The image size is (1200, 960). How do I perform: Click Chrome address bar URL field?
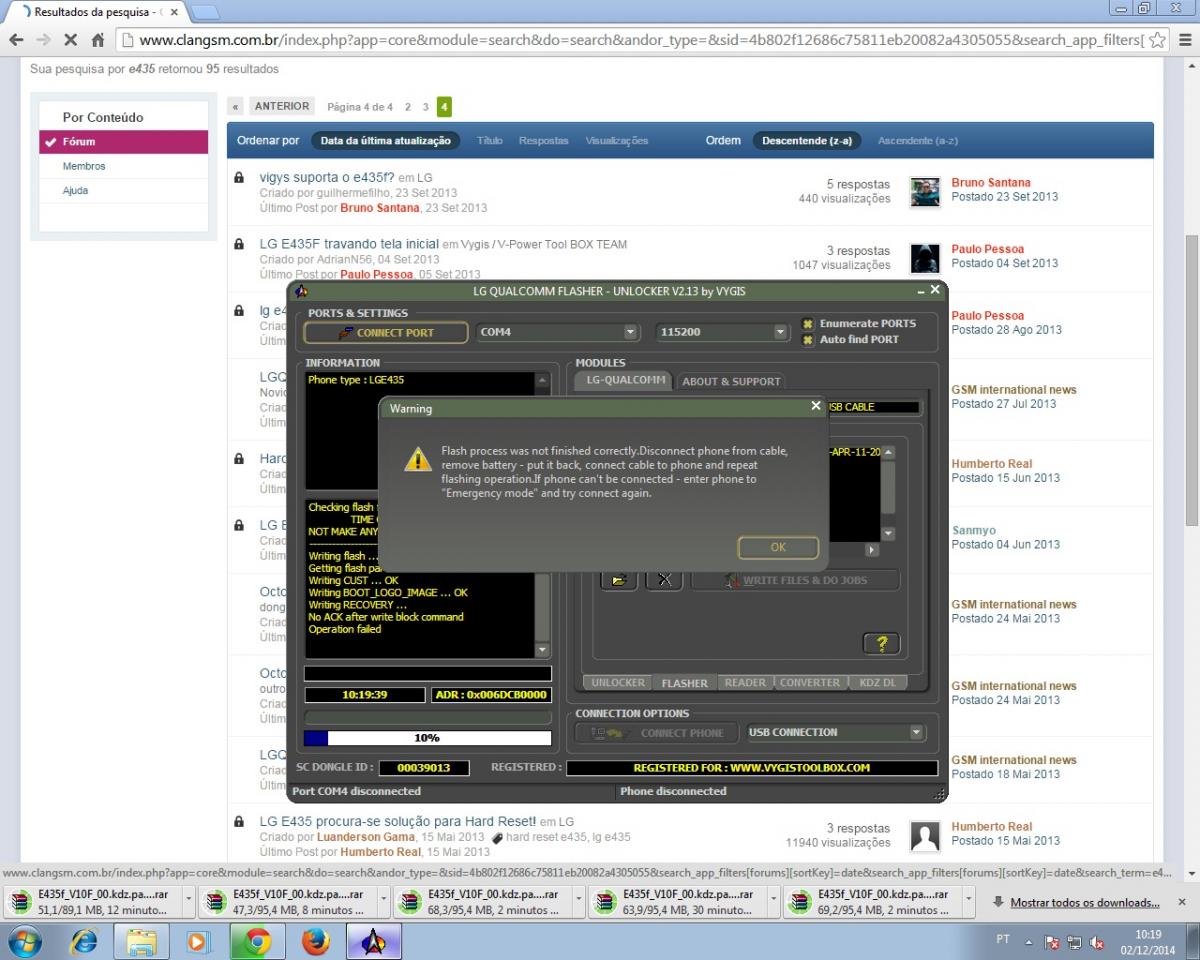(640, 40)
